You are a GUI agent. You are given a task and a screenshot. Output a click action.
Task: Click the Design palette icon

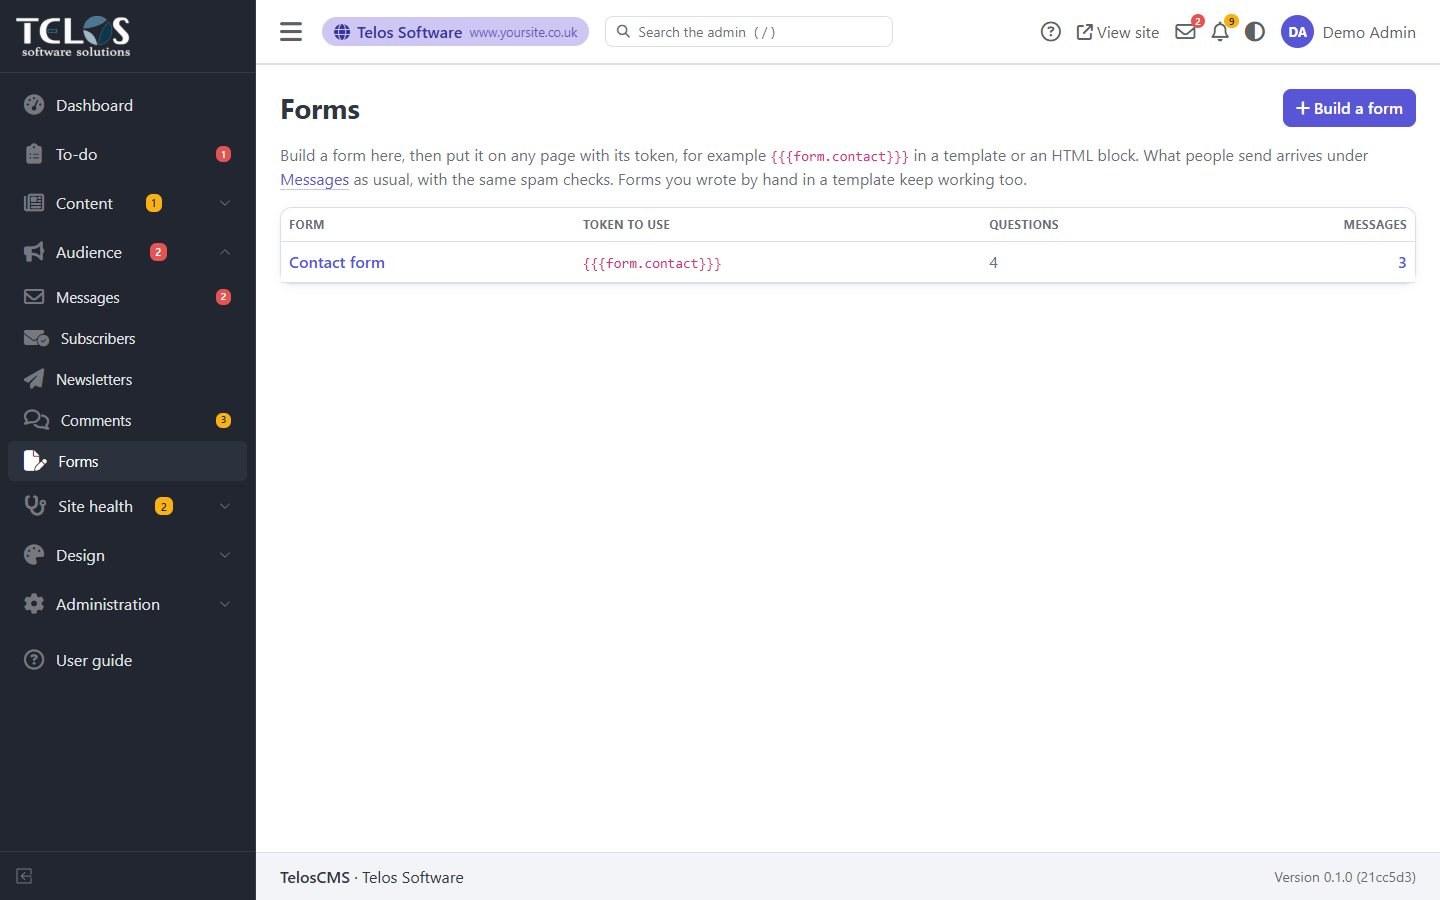34,555
